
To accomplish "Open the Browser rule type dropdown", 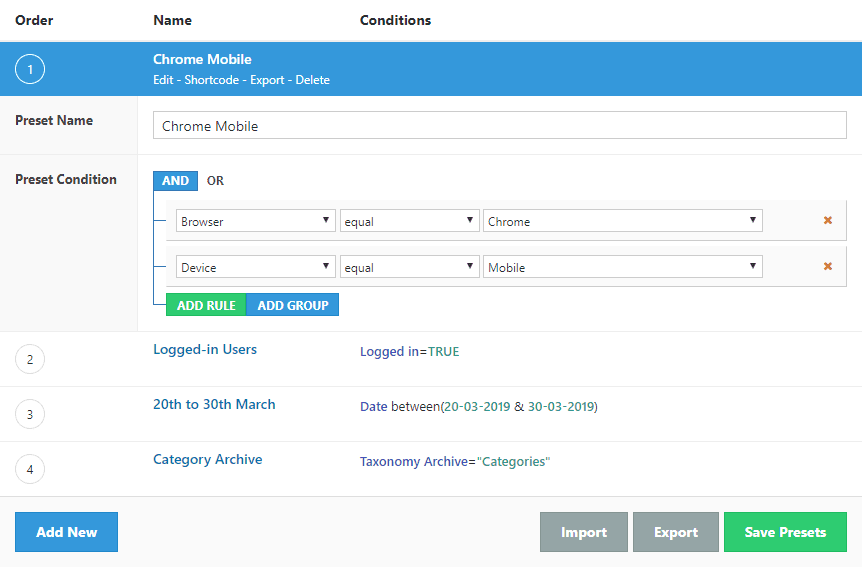I will point(255,221).
